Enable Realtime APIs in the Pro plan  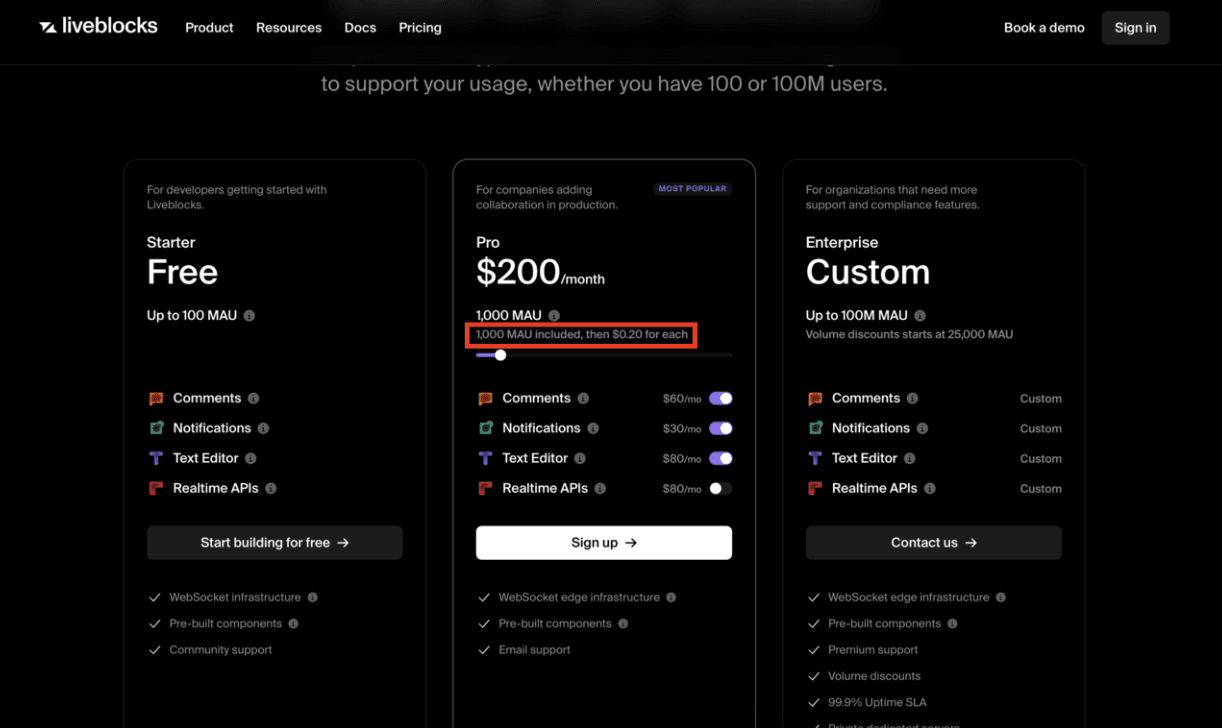point(721,488)
